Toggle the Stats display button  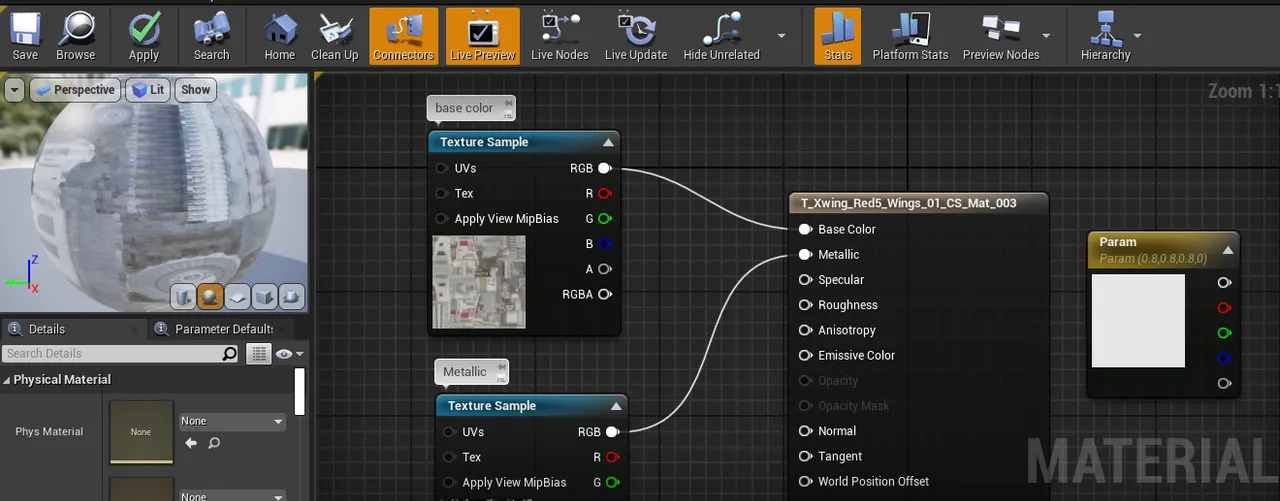[838, 36]
